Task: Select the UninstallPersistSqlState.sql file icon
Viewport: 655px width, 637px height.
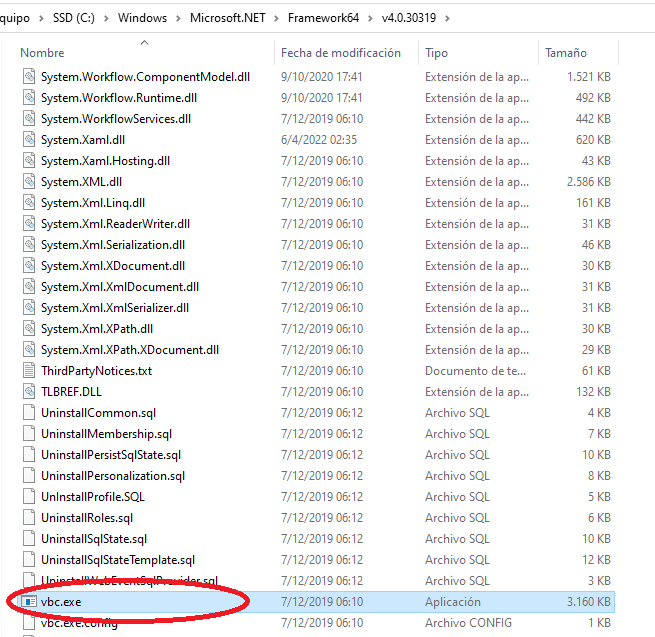Action: tap(29, 454)
